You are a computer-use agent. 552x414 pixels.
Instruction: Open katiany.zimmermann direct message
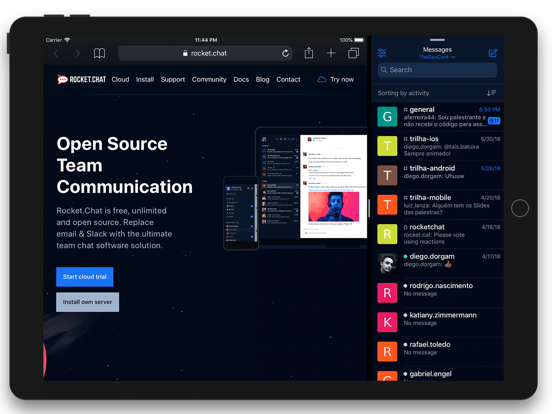[x=438, y=322]
